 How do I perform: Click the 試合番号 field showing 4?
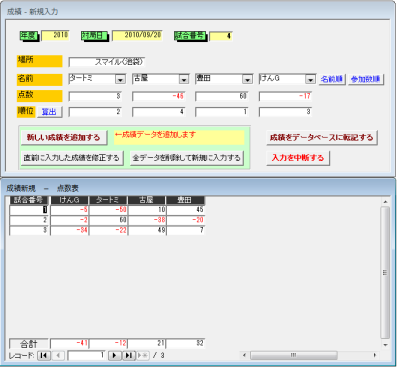(x=221, y=36)
